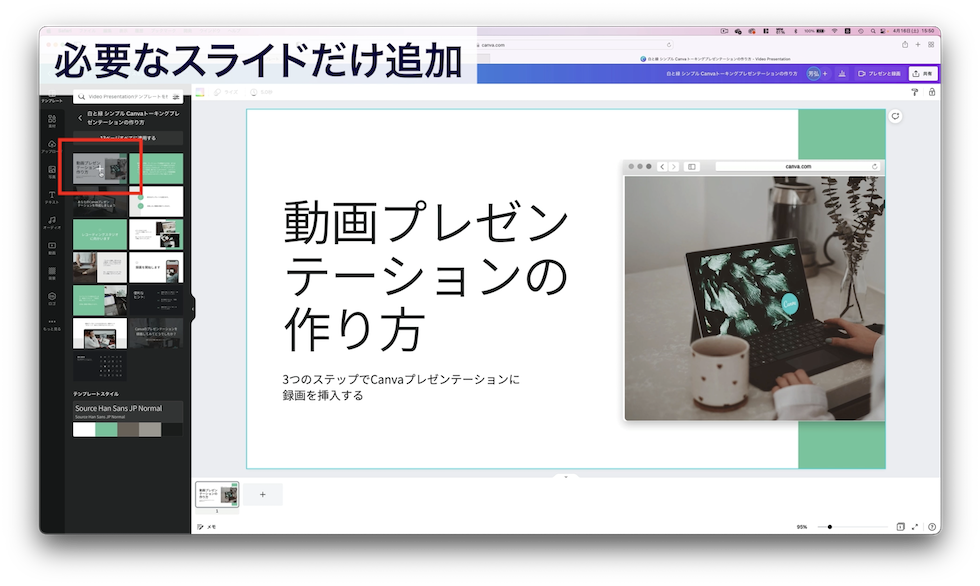Click Safari's share icon
The height and width of the screenshot is (586, 980).
tap(904, 44)
